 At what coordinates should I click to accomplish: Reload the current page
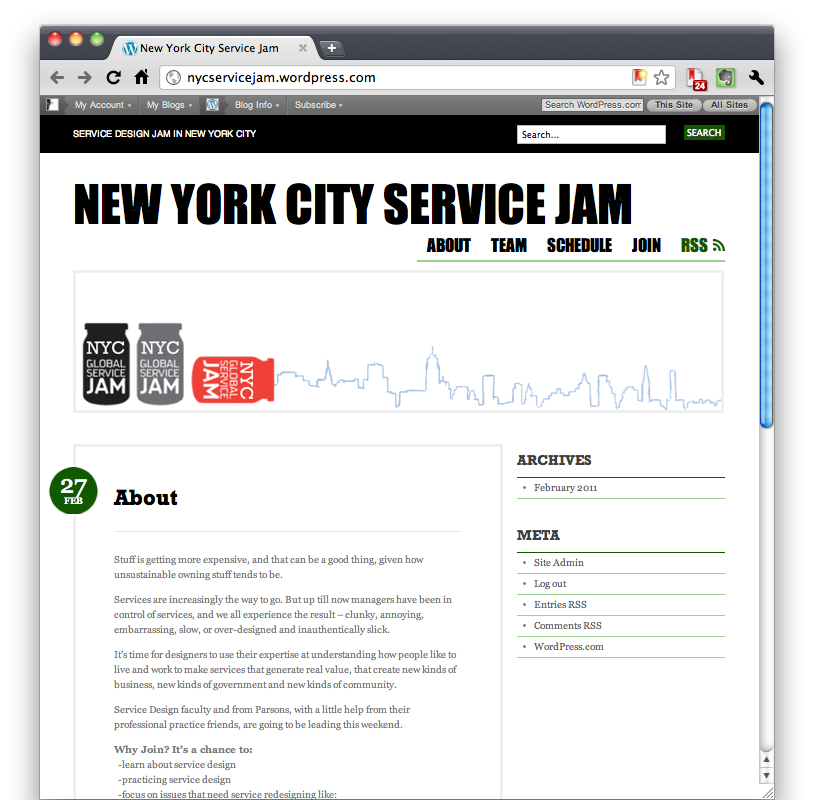coord(113,77)
